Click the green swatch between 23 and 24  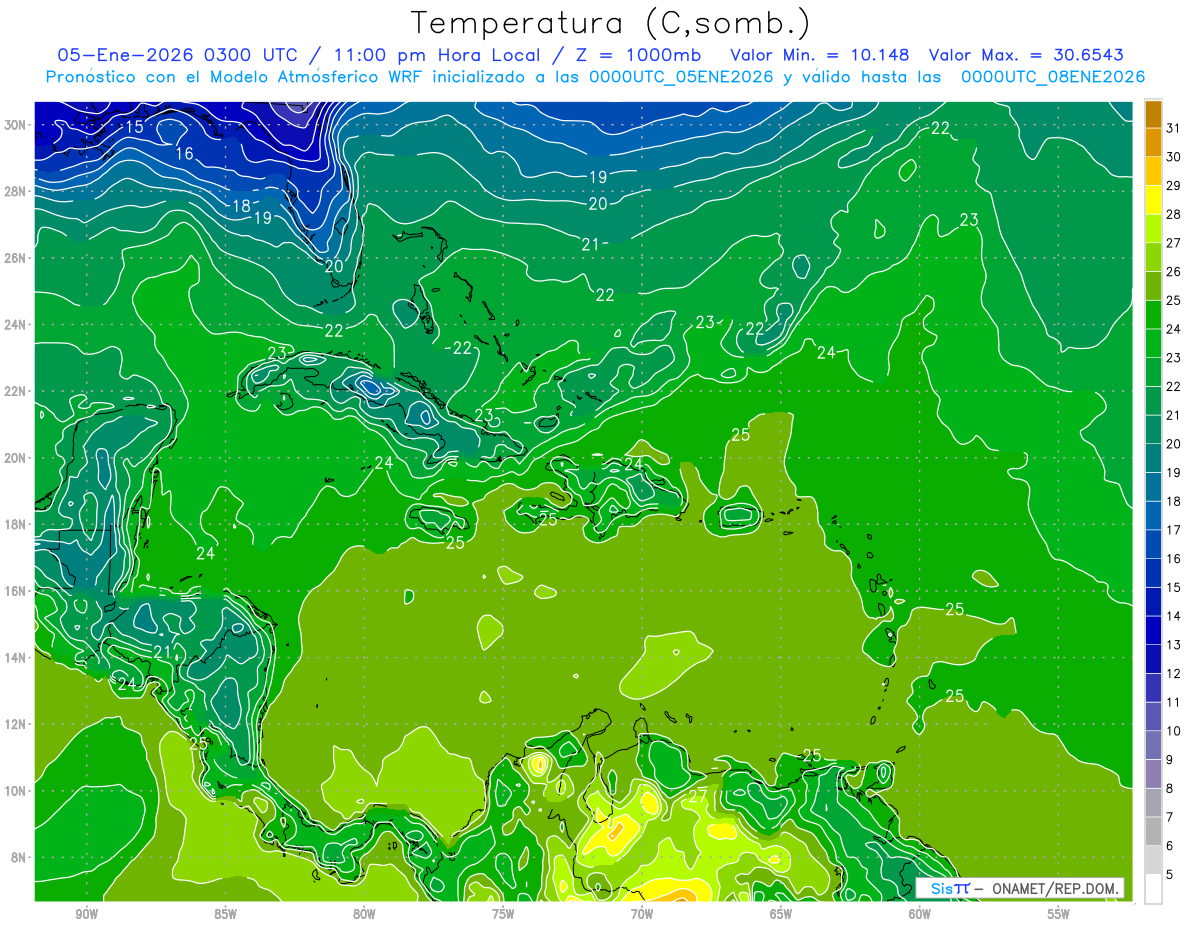pyautogui.click(x=1153, y=343)
